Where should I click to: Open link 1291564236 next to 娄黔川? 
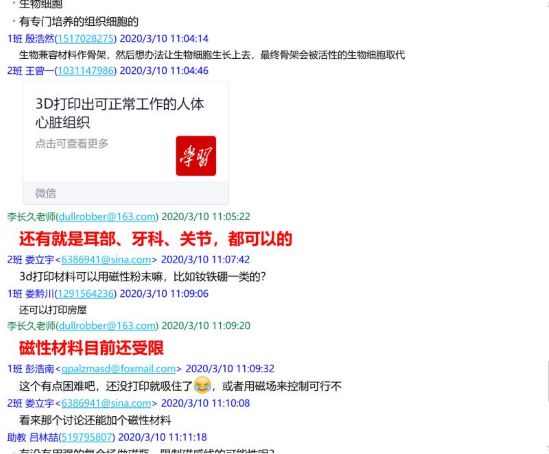click(85, 293)
